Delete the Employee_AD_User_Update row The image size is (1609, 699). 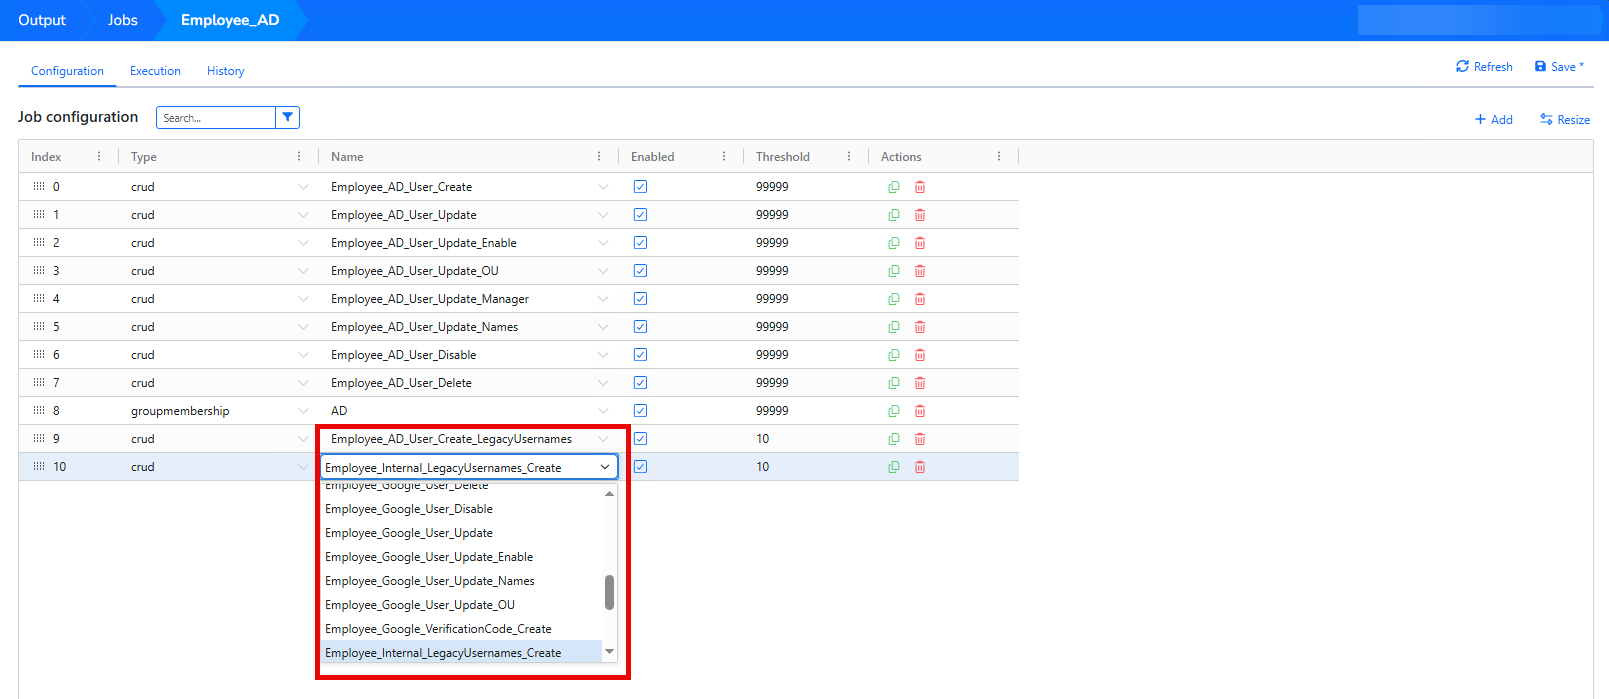pos(920,215)
